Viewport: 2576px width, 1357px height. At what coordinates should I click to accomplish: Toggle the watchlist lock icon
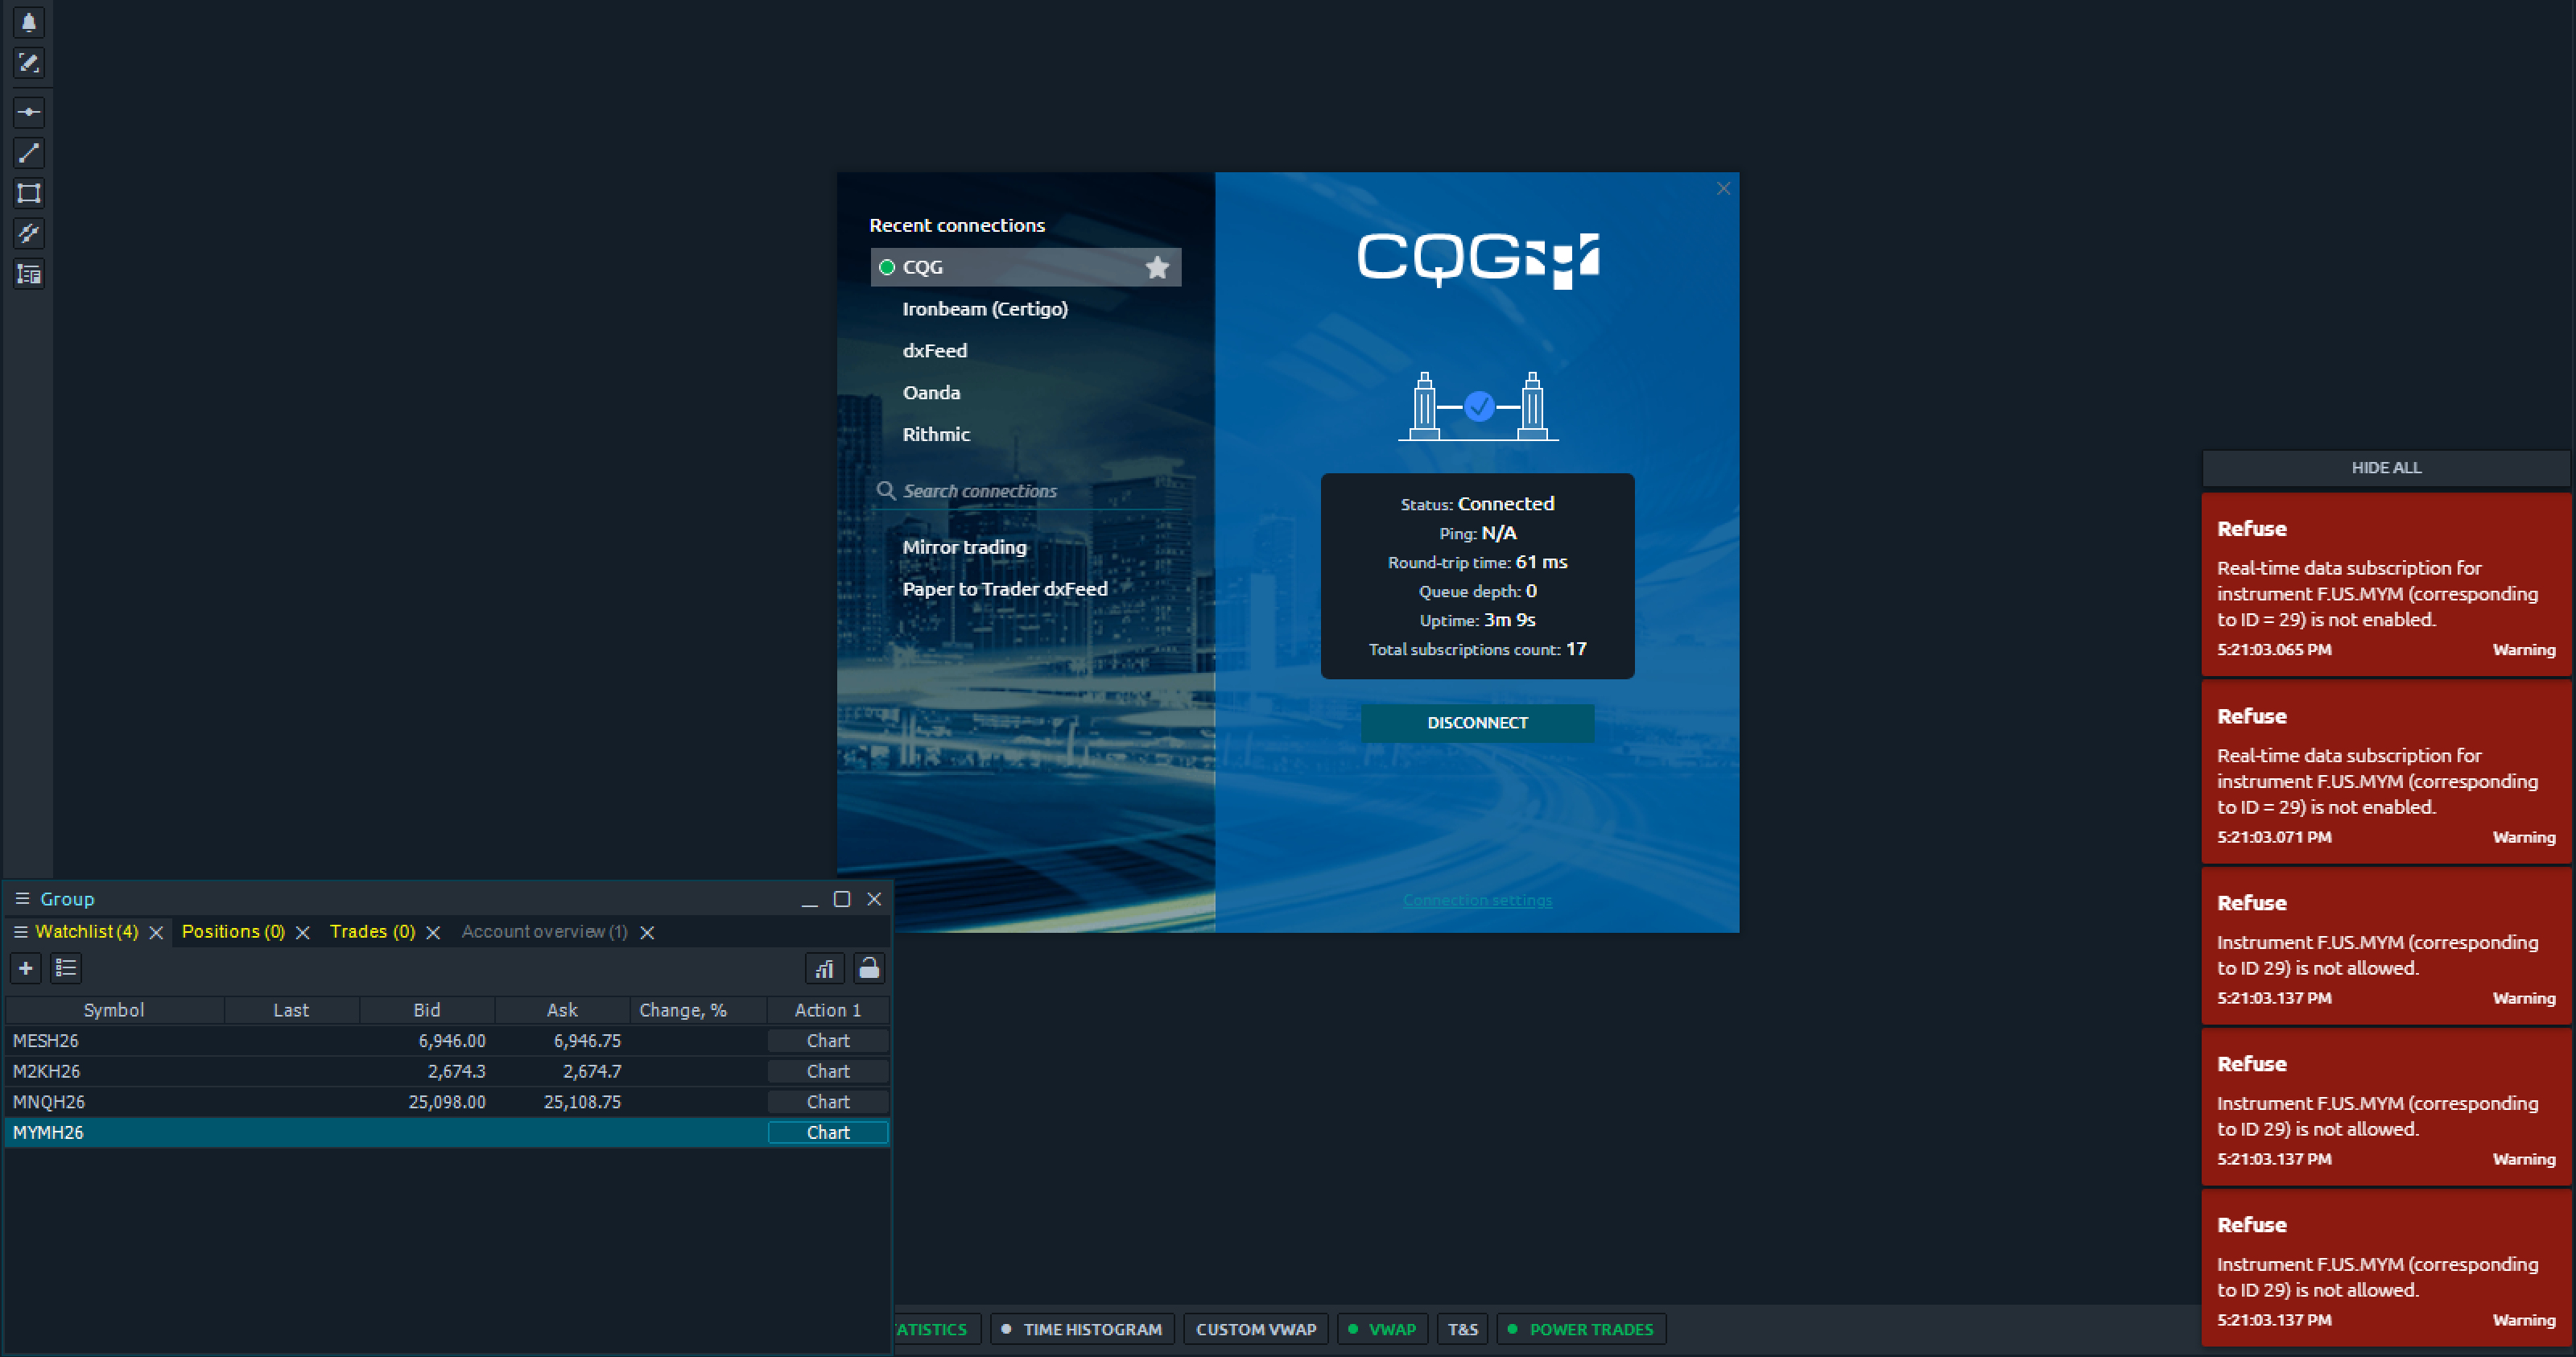[868, 968]
